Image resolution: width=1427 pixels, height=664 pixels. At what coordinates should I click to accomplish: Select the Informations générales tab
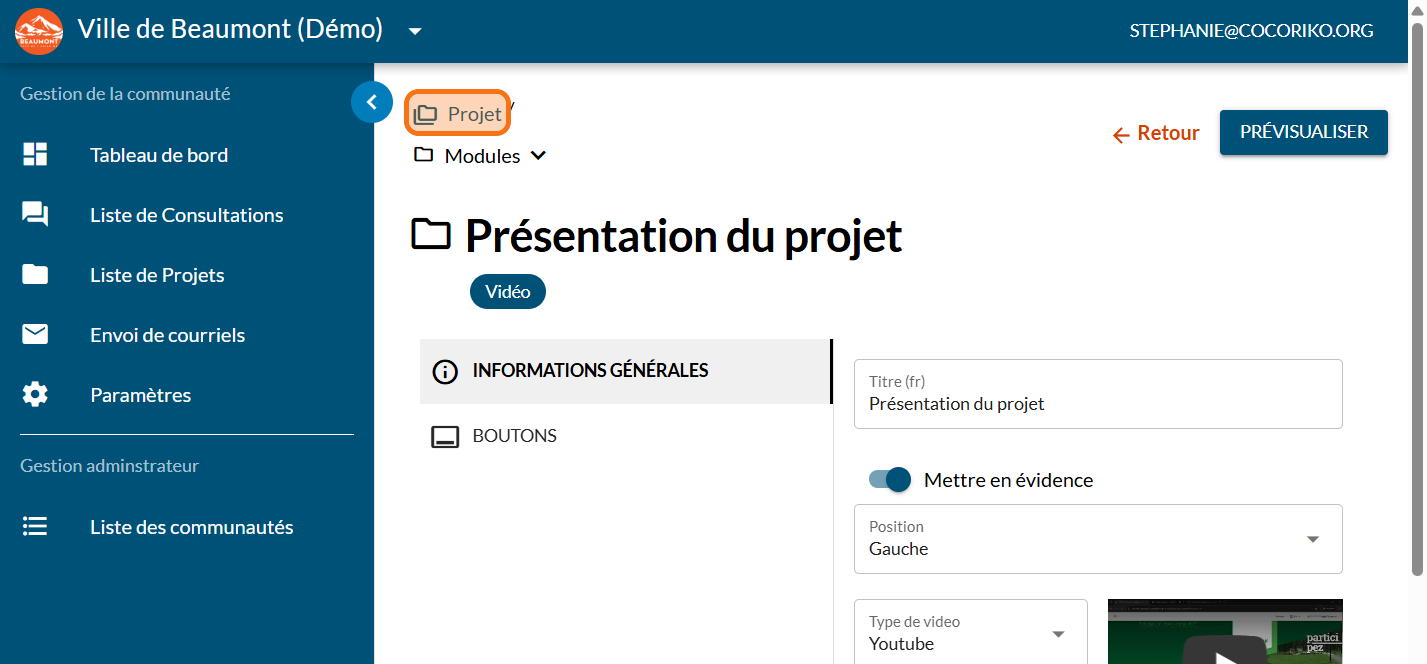tap(590, 371)
